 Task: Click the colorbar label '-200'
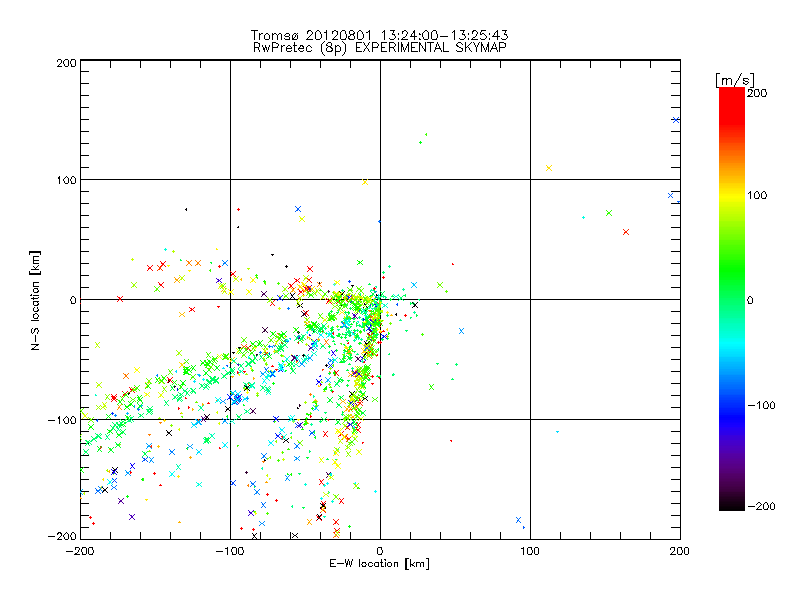tap(762, 506)
